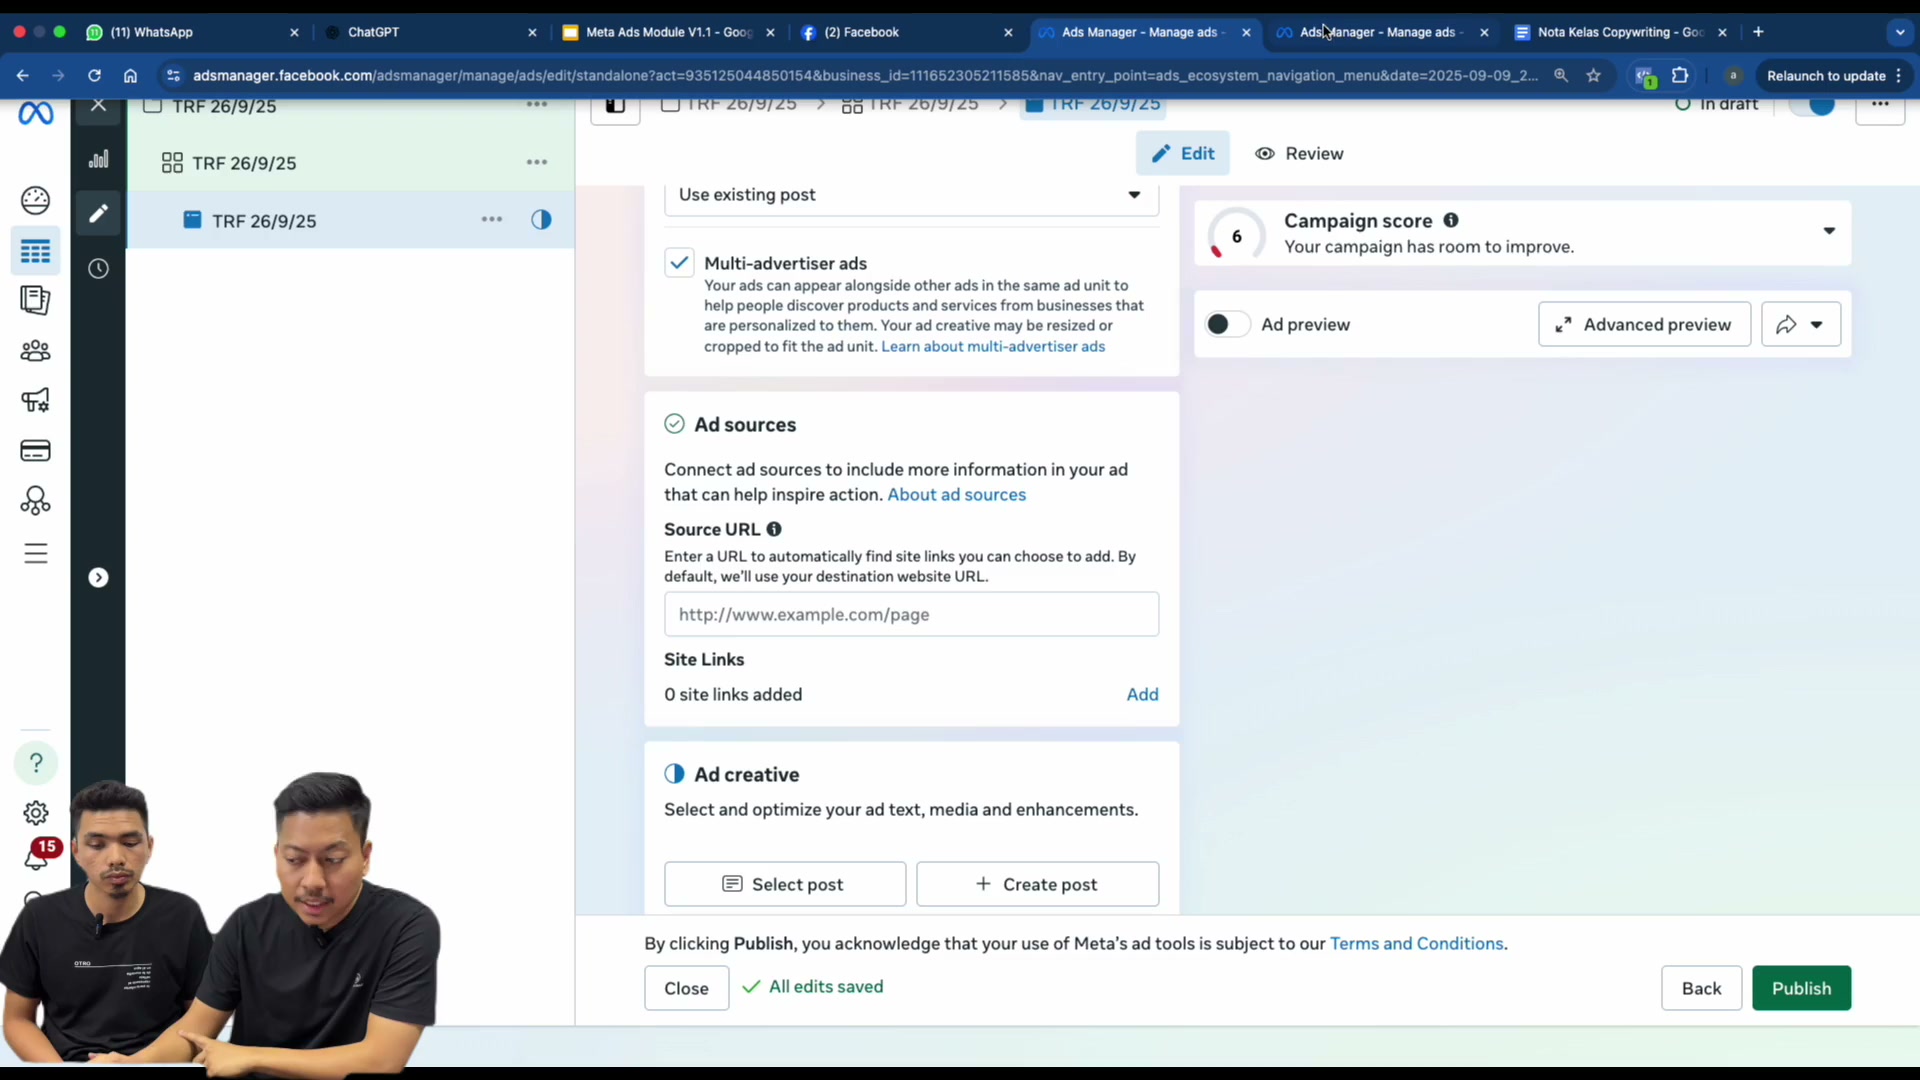Open Advertising settings megaphone icon
The width and height of the screenshot is (1920, 1080).
(36, 401)
